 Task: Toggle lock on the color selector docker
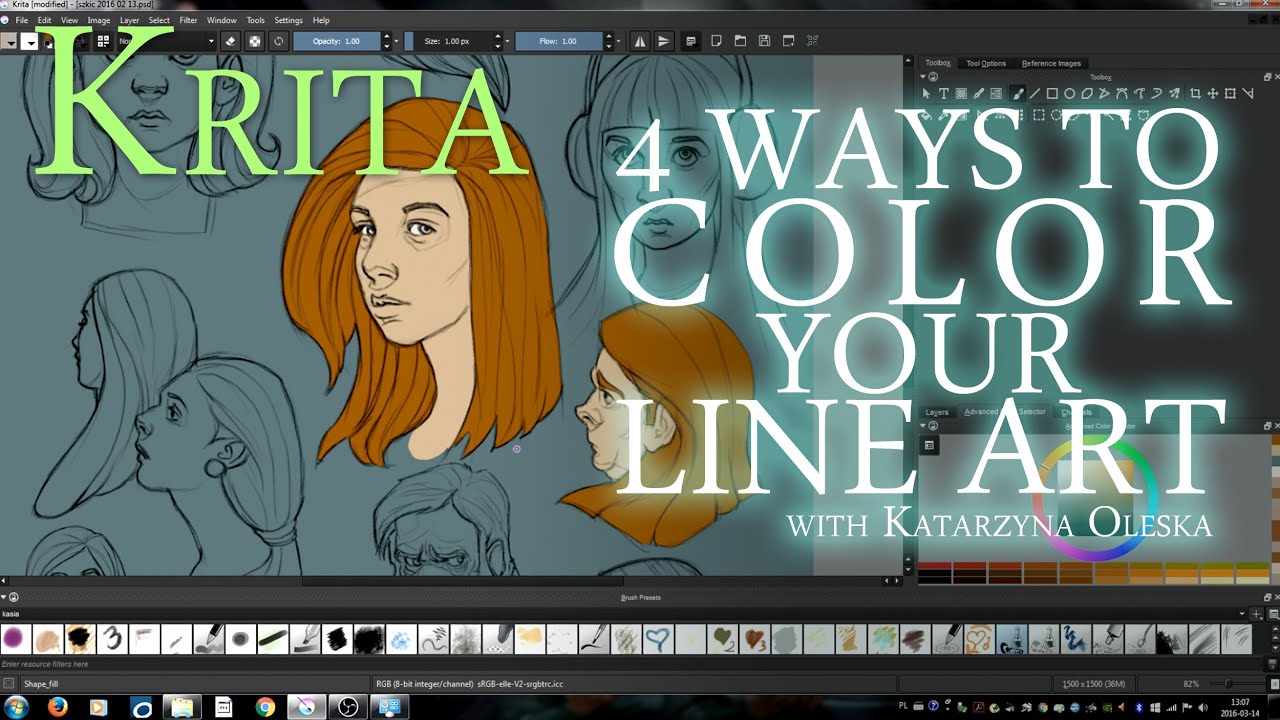click(x=933, y=426)
